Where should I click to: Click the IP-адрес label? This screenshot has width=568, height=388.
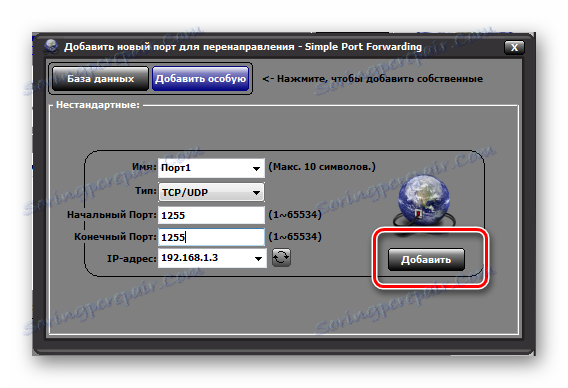click(x=131, y=259)
